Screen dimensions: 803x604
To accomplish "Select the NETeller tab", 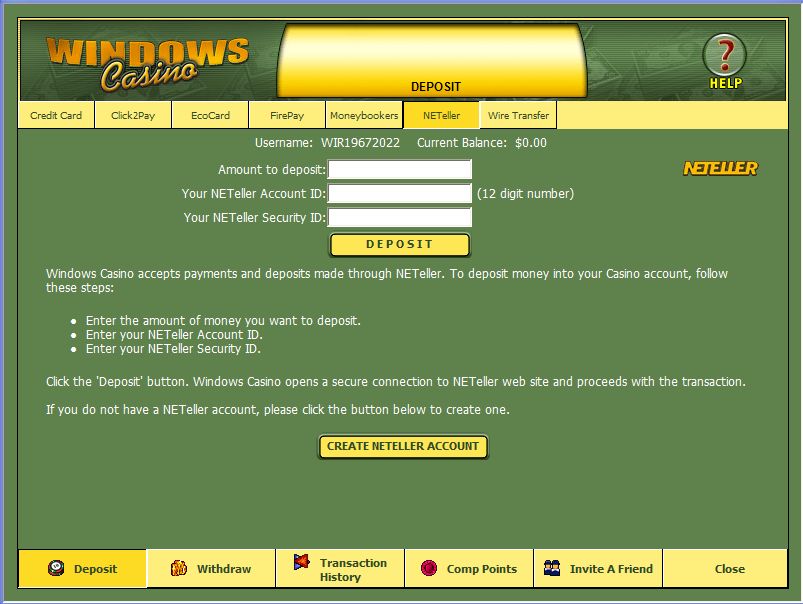I will coord(441,115).
